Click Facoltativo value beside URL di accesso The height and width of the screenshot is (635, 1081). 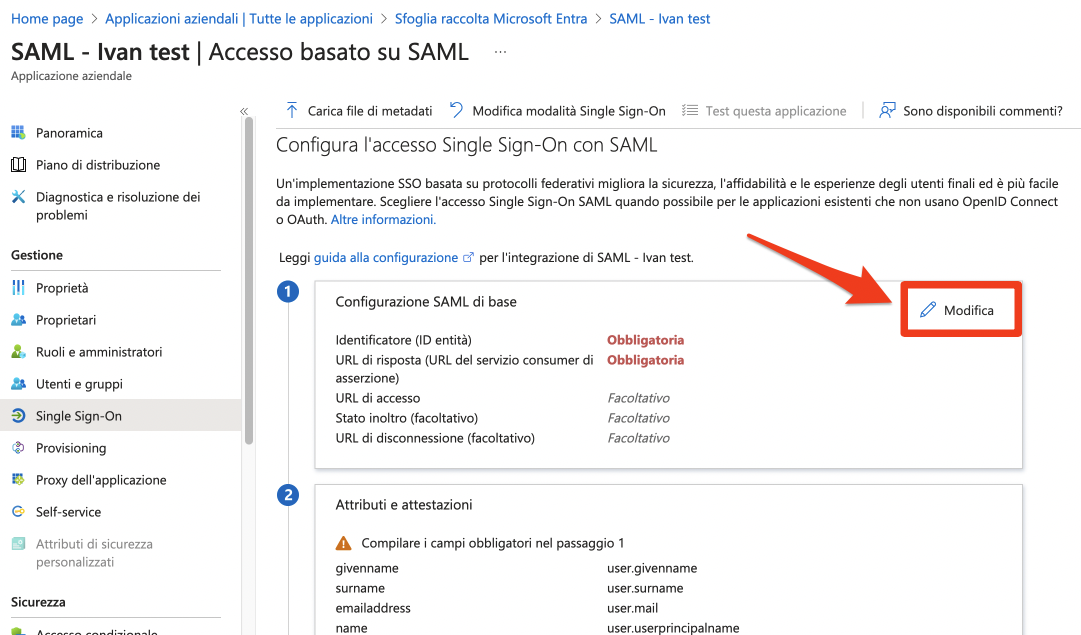638,398
